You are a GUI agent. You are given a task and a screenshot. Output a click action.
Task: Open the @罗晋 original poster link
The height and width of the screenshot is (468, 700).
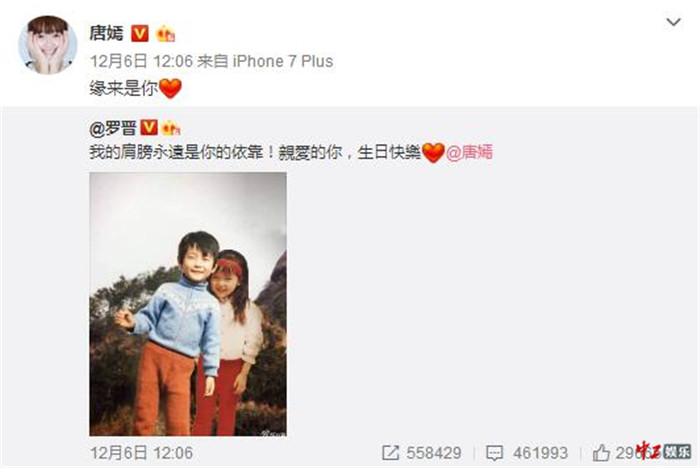[113, 129]
